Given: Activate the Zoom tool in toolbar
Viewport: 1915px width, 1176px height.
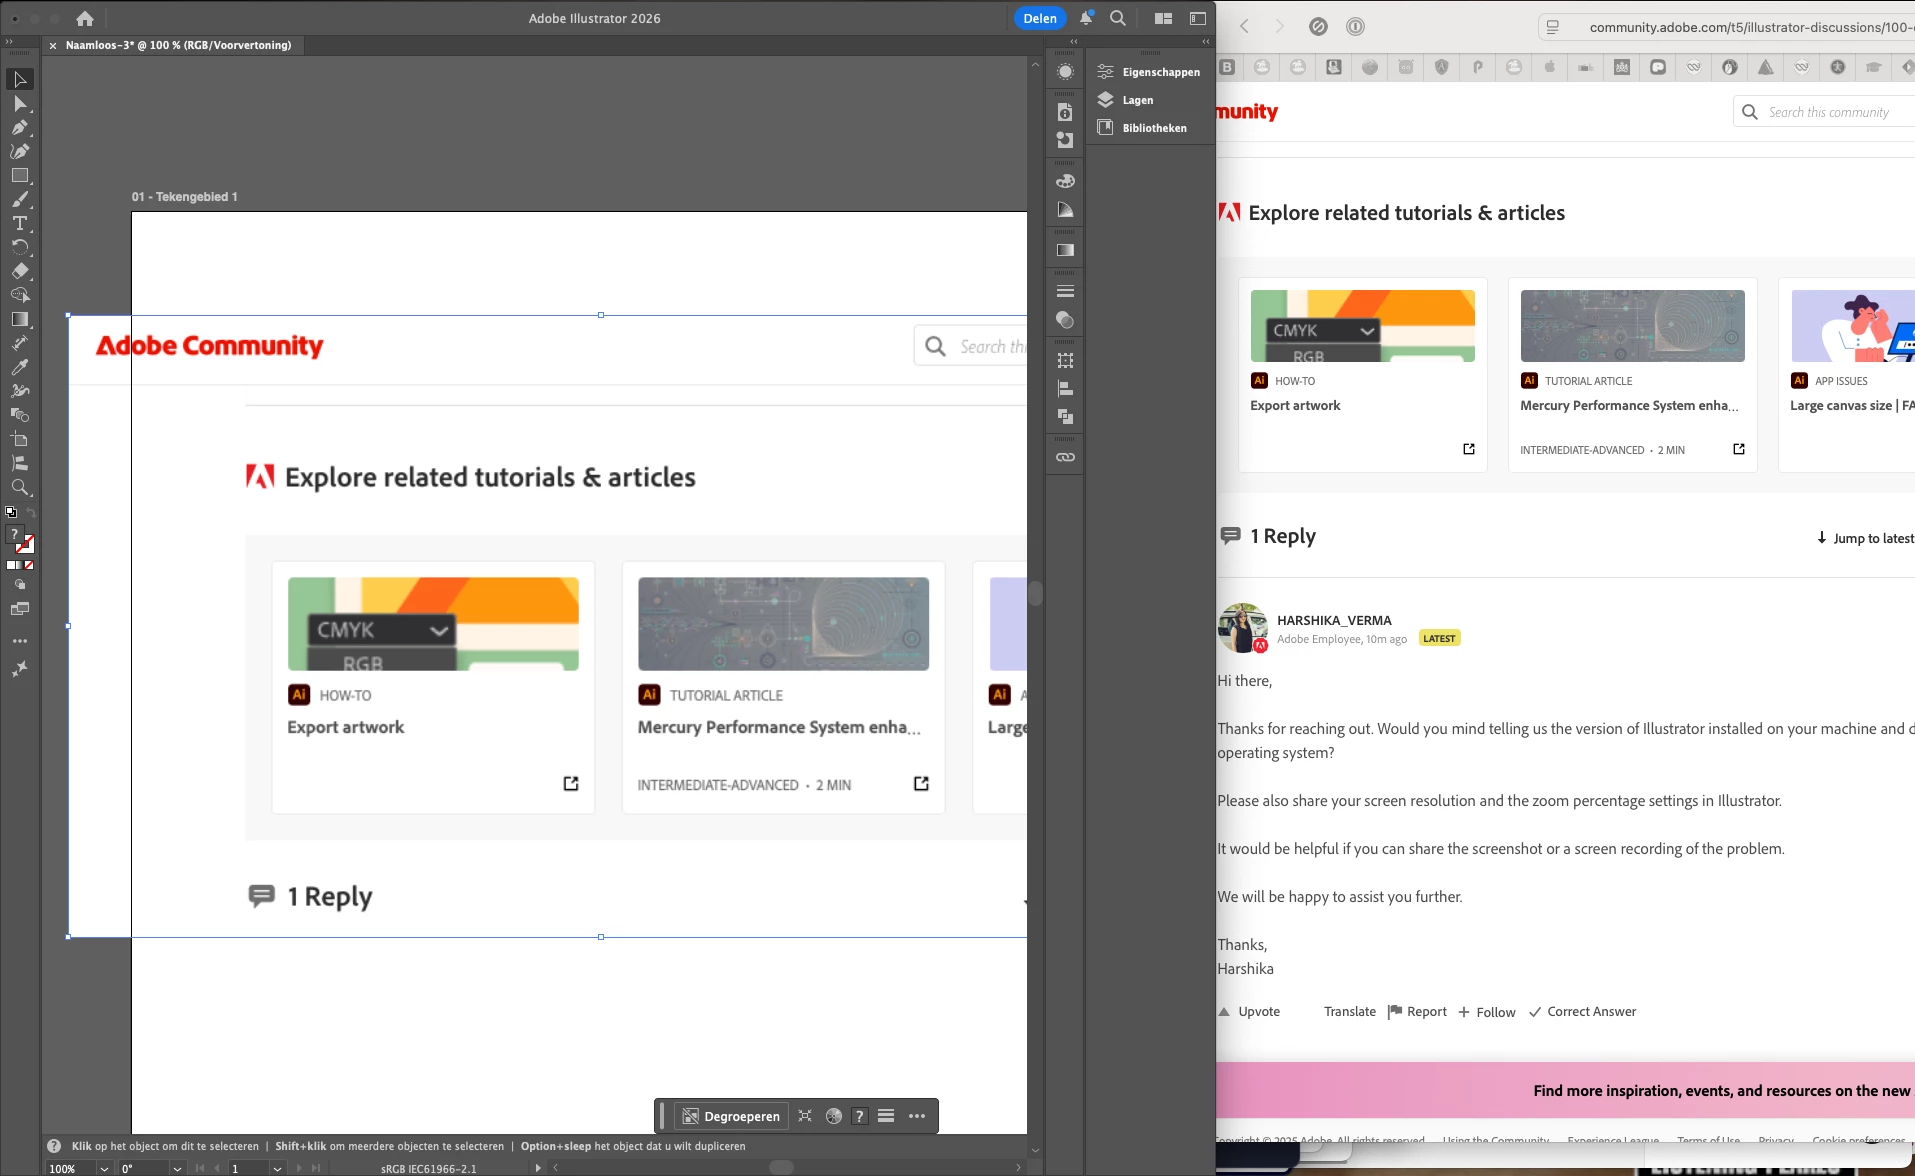Looking at the screenshot, I should coord(20,487).
